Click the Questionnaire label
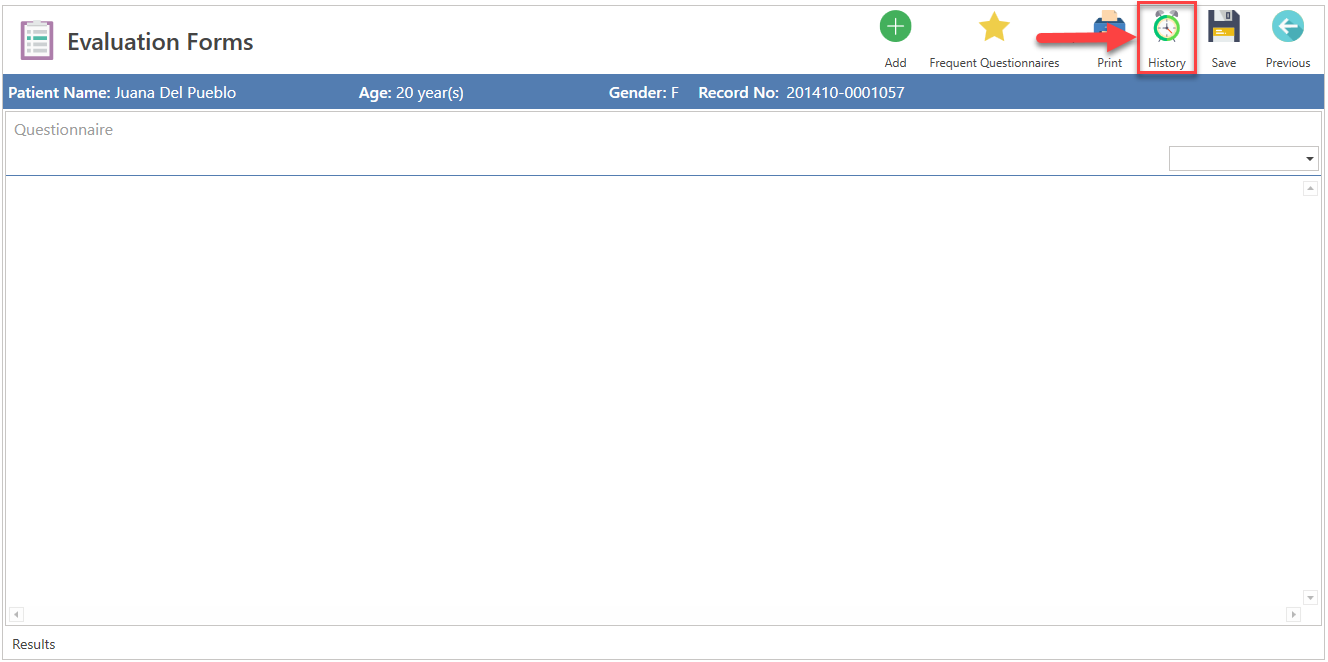 click(x=63, y=130)
